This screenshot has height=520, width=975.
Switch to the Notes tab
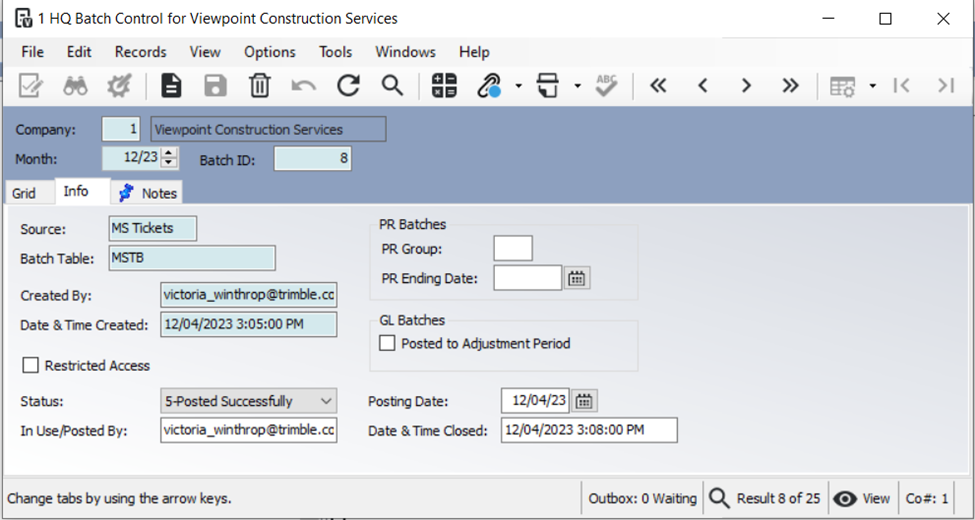coord(148,193)
